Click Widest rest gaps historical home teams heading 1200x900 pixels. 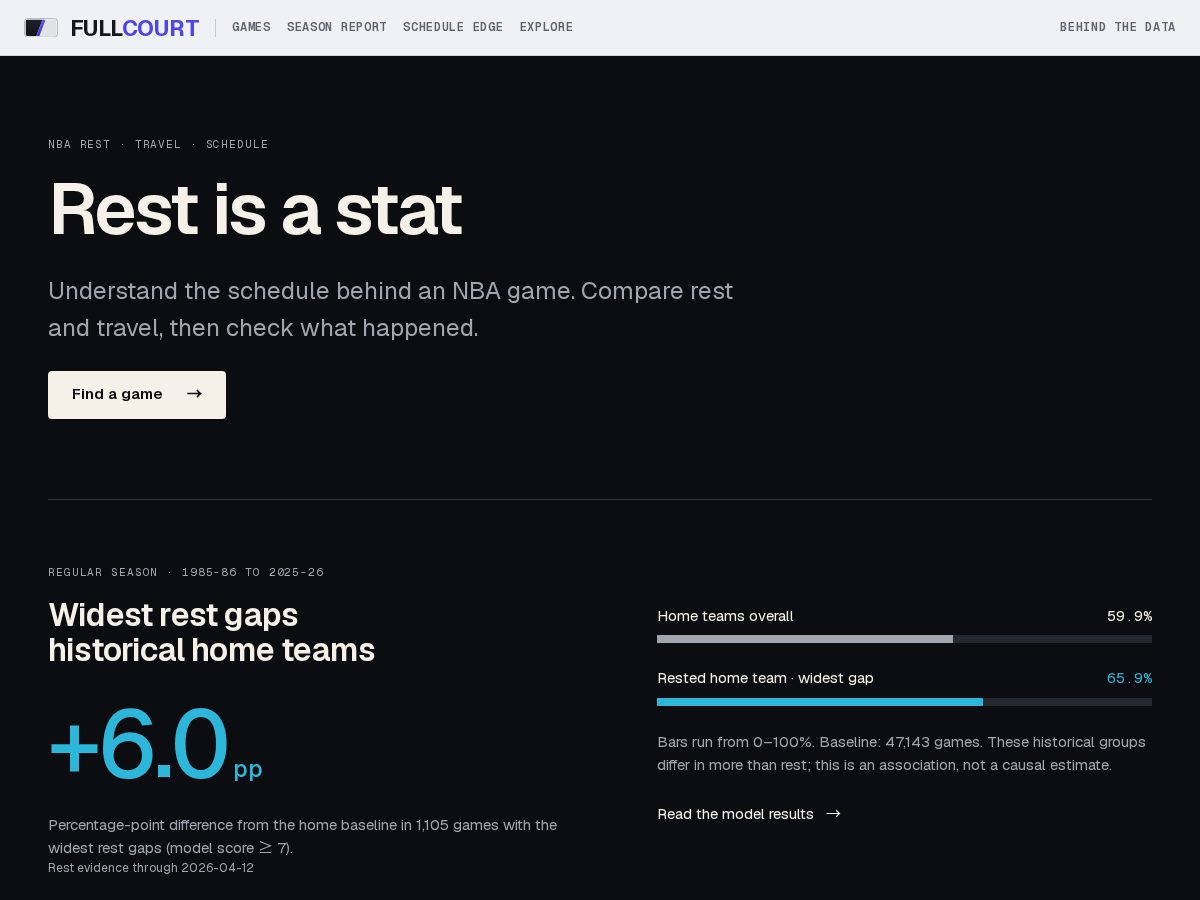point(212,632)
